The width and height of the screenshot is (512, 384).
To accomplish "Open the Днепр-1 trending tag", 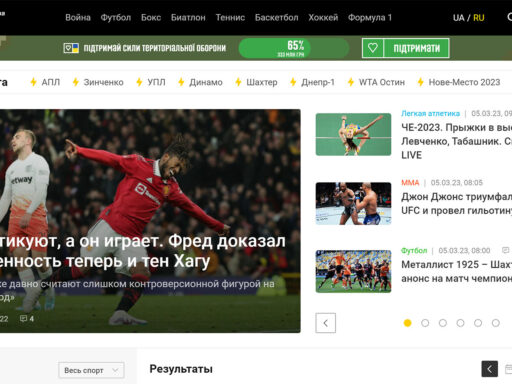I will (x=318, y=82).
